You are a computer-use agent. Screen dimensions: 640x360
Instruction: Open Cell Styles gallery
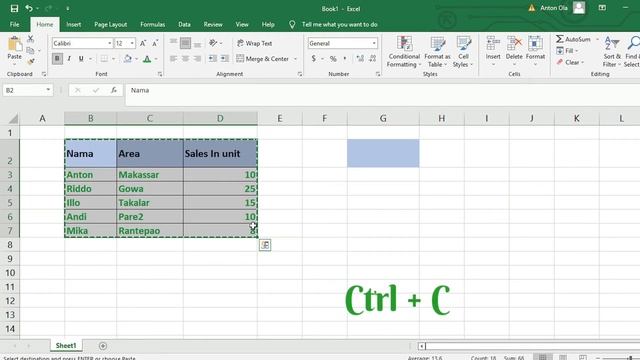click(463, 52)
